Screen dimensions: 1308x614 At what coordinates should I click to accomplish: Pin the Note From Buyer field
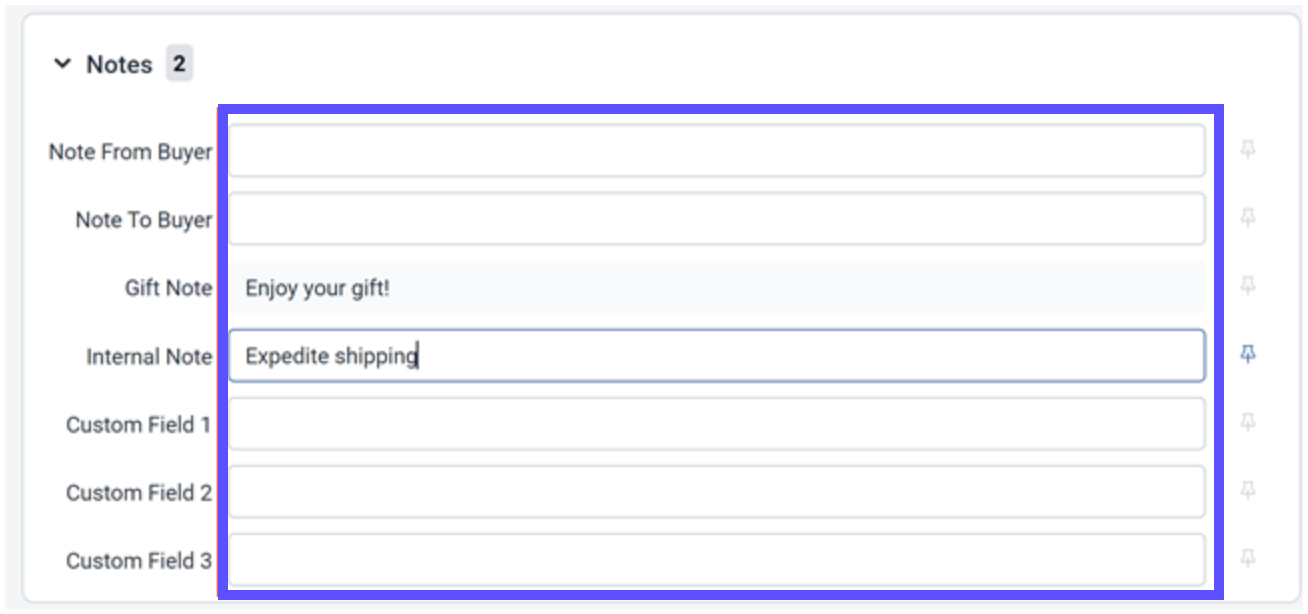(1247, 150)
